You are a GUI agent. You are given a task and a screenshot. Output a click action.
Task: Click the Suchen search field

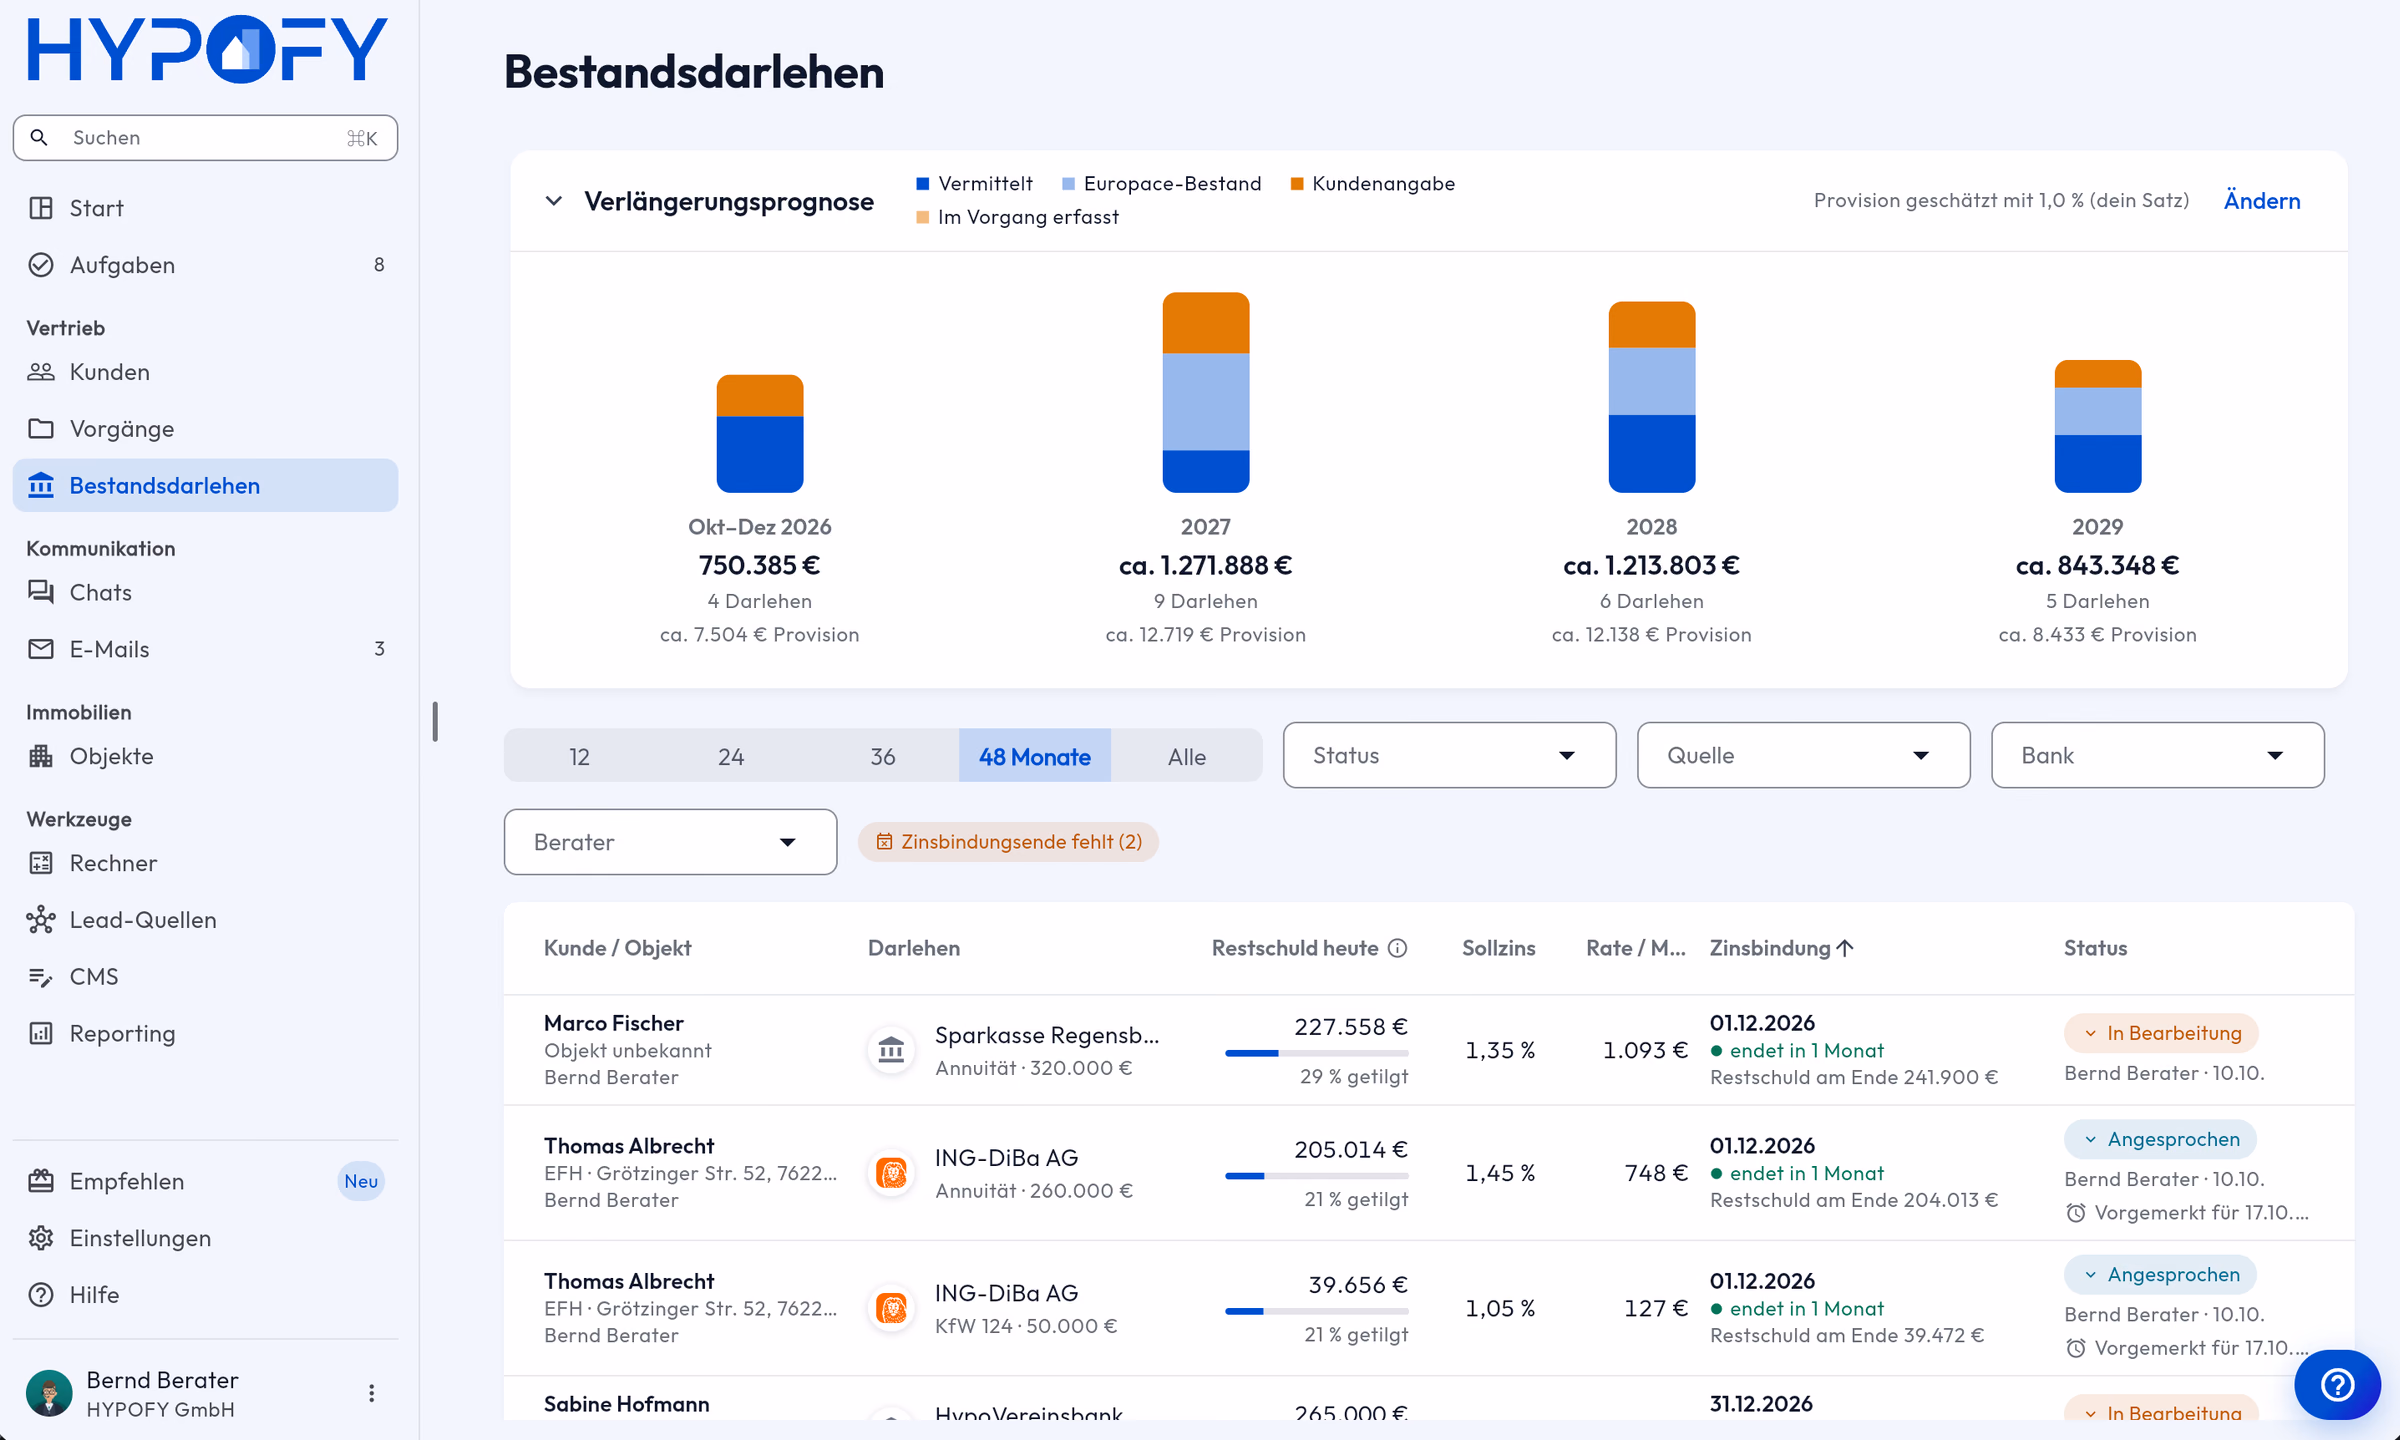click(x=205, y=138)
